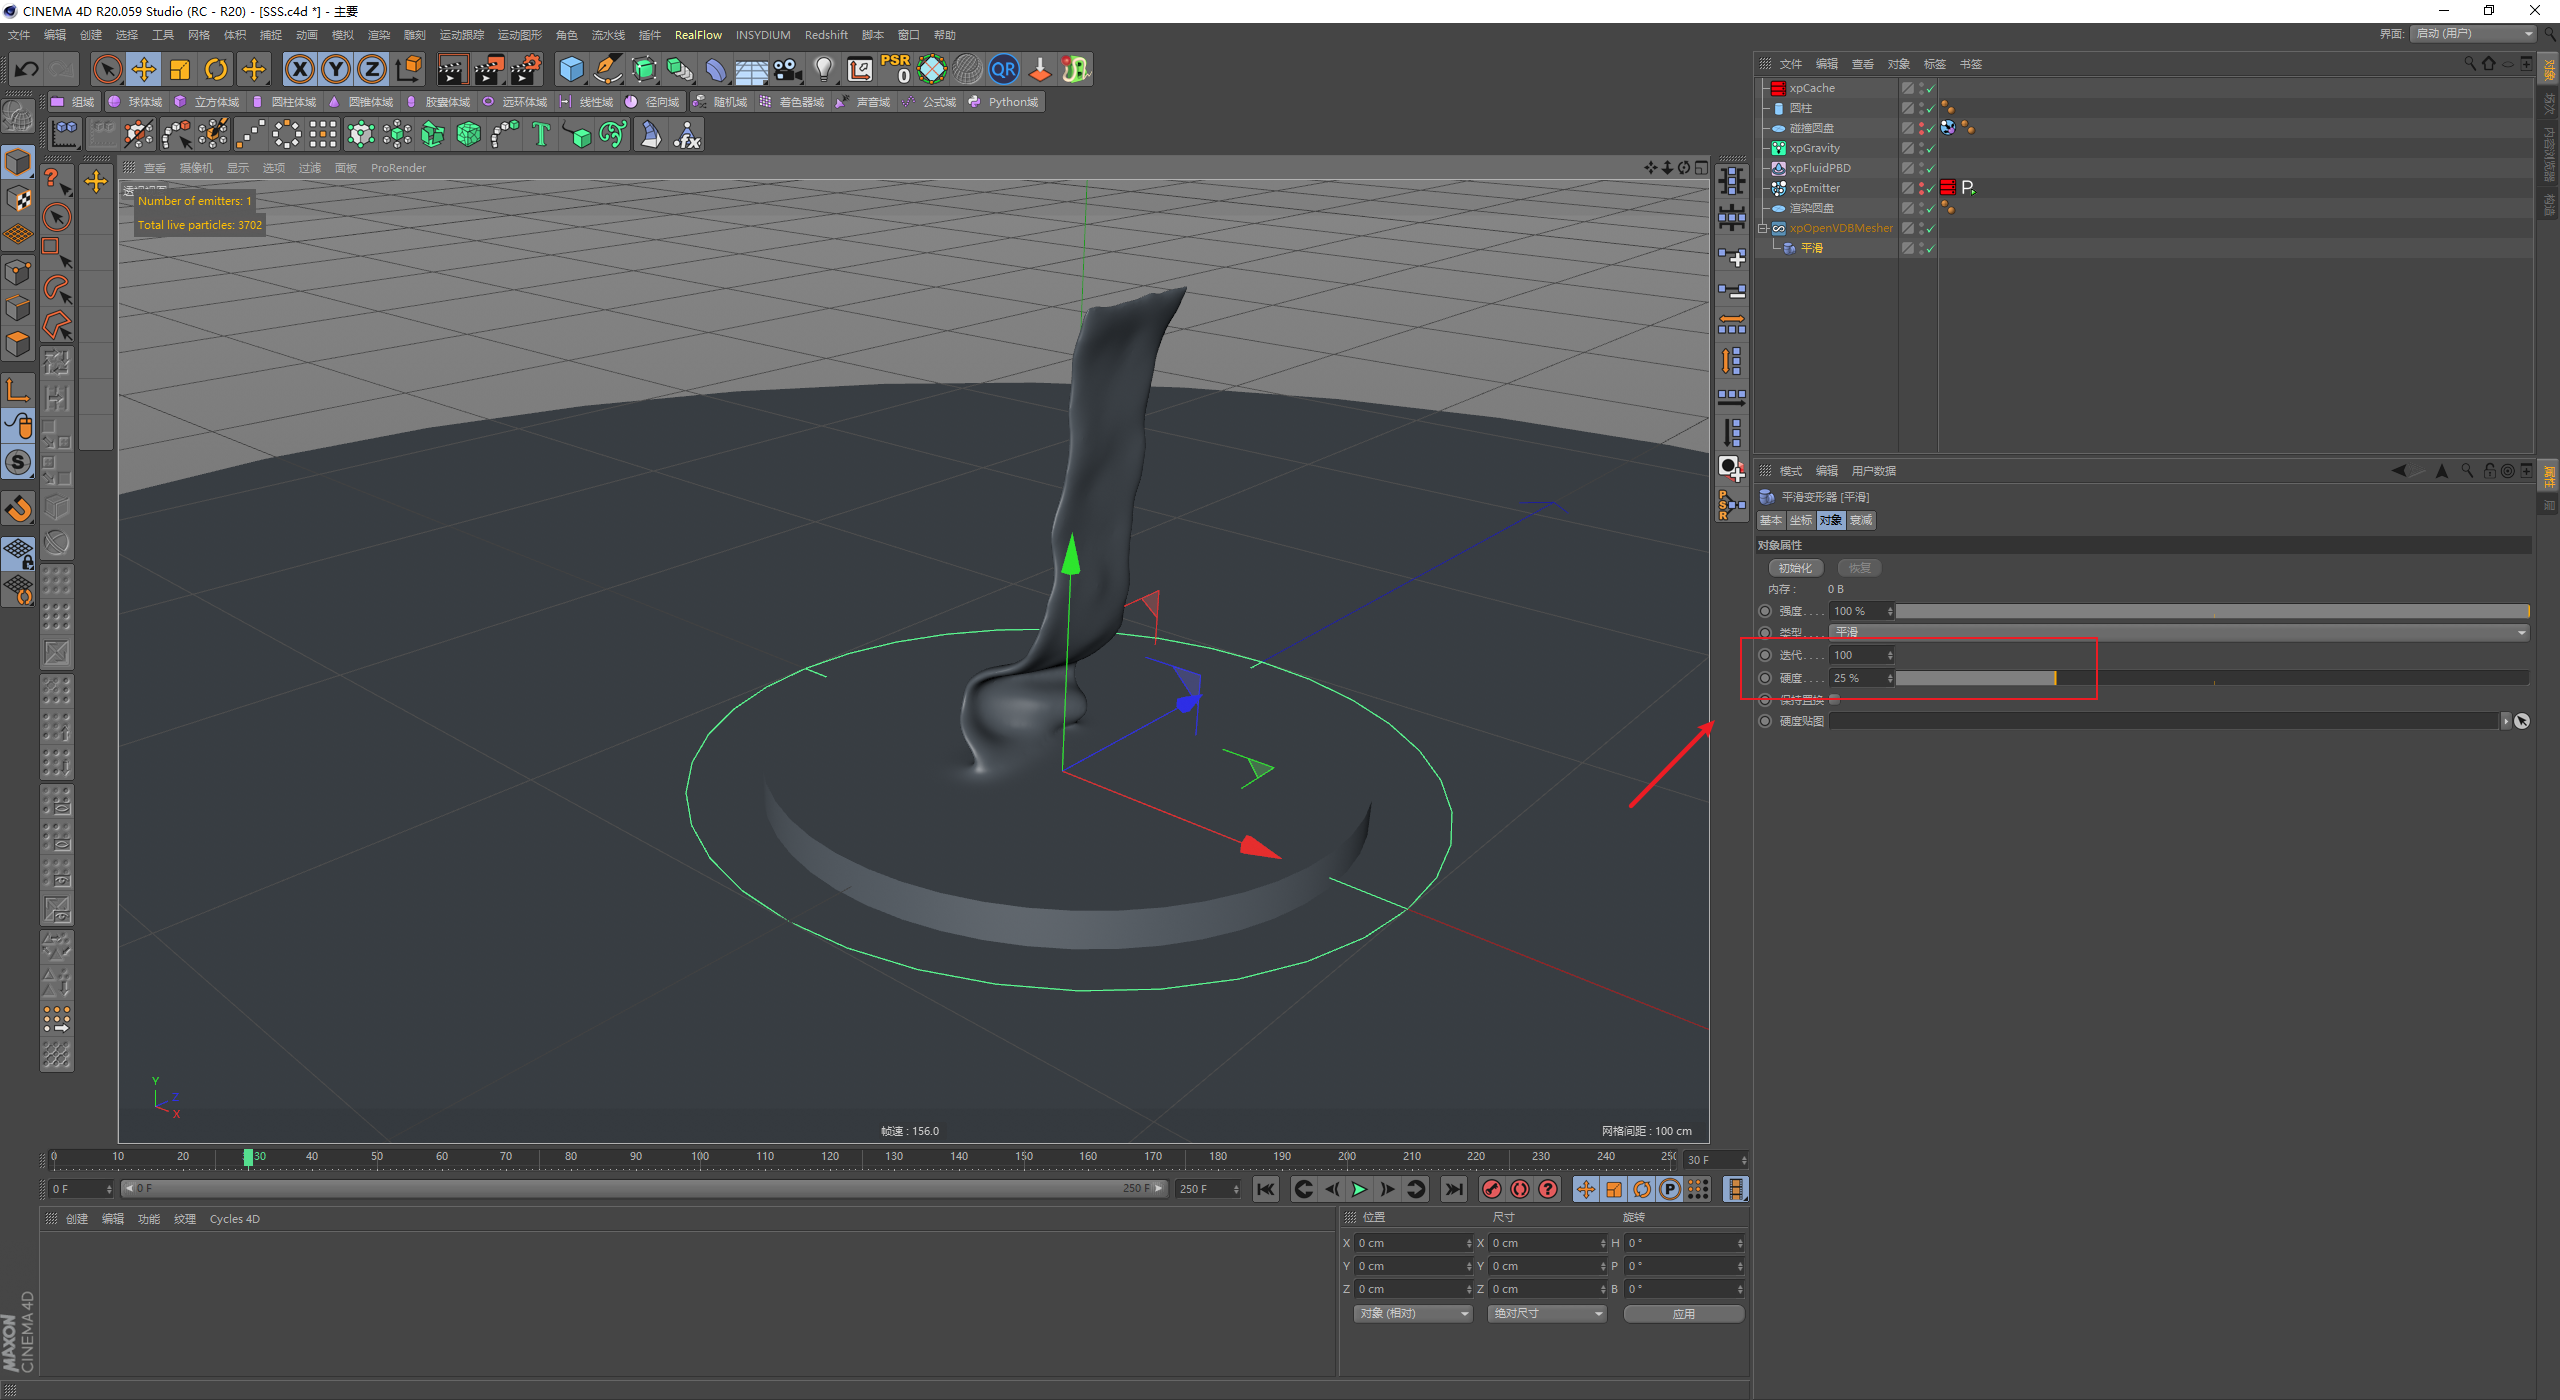This screenshot has width=2560, height=1400.
Task: Click 强度 percent stepper arrows
Action: (1890, 611)
